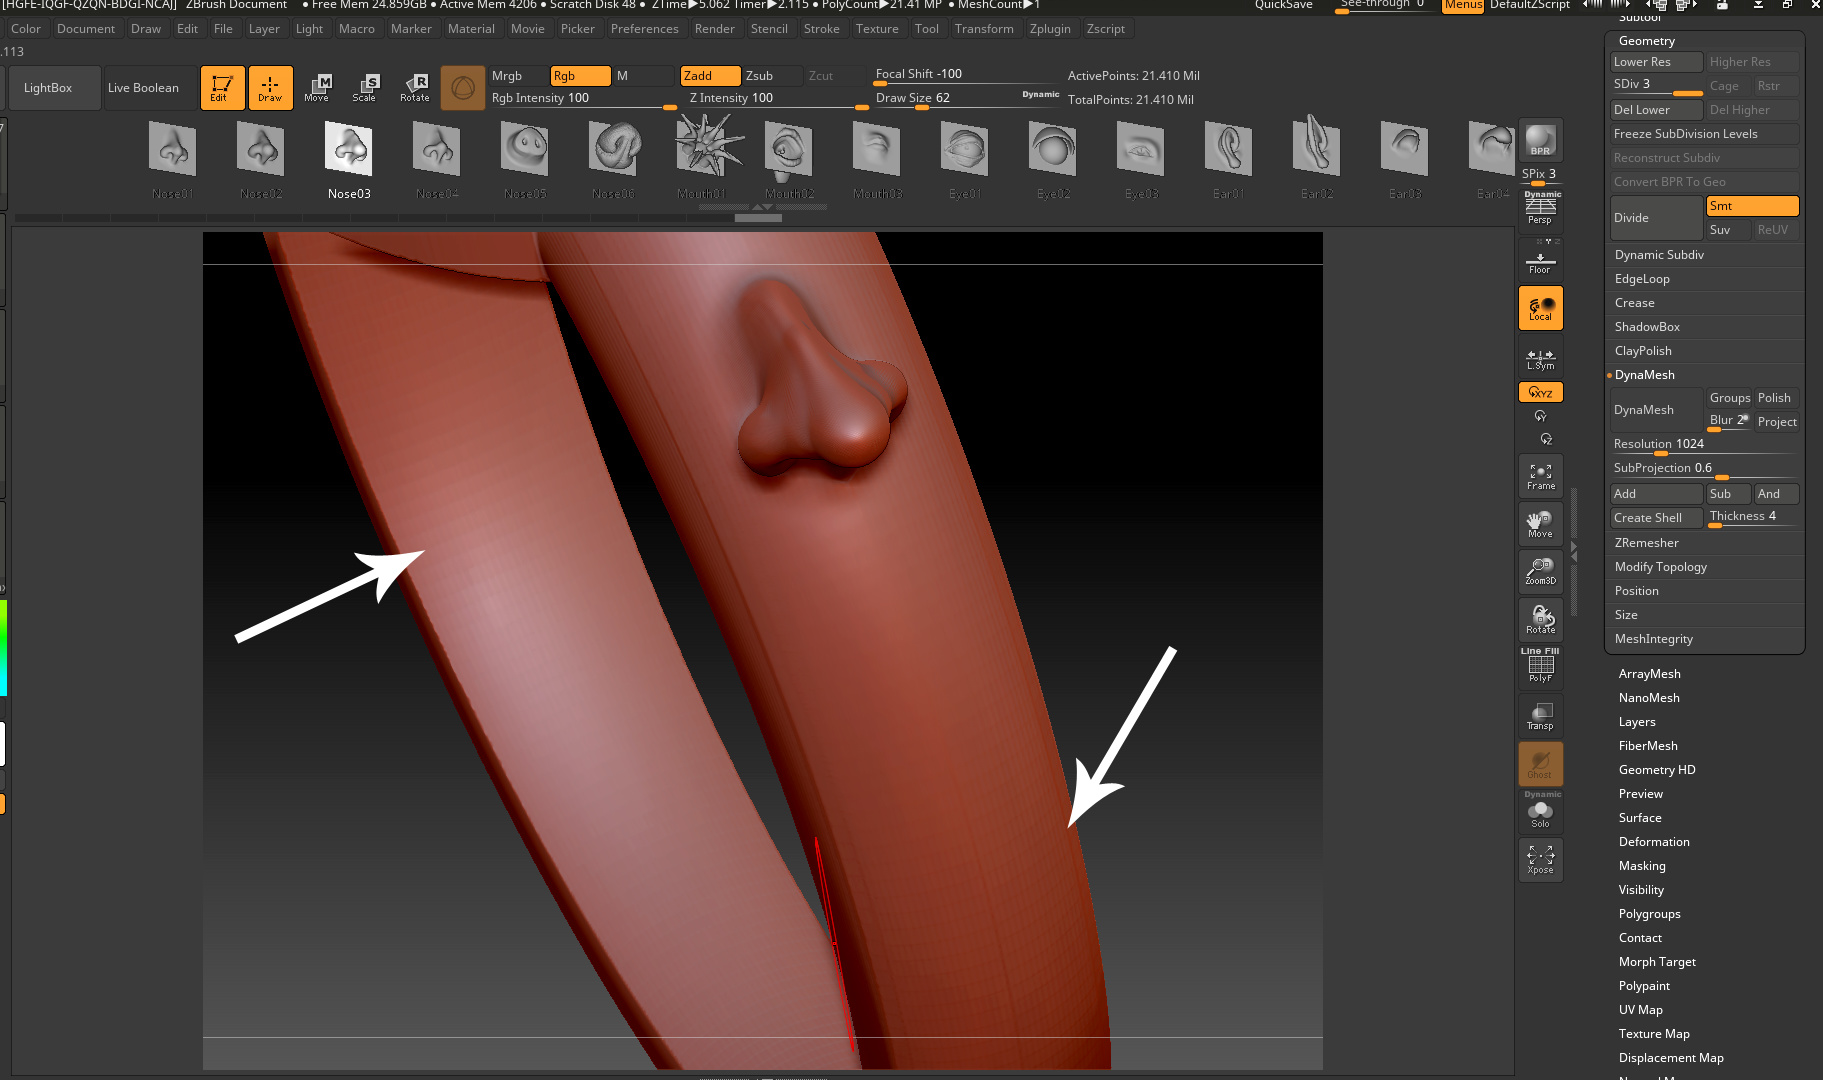The image size is (1823, 1080).
Task: Click the Rotate canvas navigation icon
Action: coord(1540,620)
